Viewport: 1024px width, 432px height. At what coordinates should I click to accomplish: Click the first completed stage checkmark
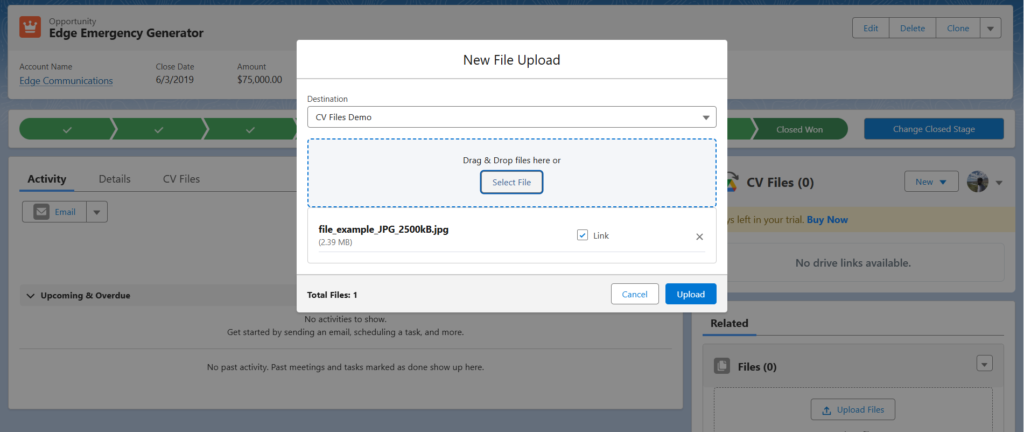tap(67, 129)
